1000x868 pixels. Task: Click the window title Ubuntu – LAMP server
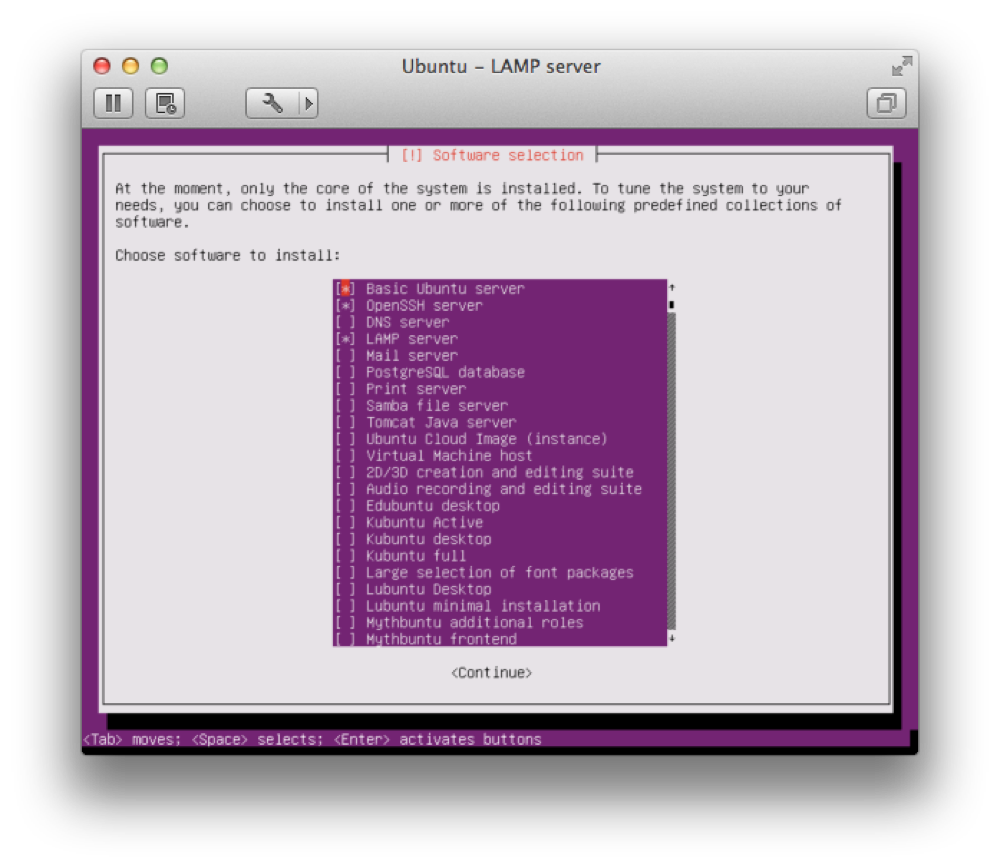[x=501, y=66]
